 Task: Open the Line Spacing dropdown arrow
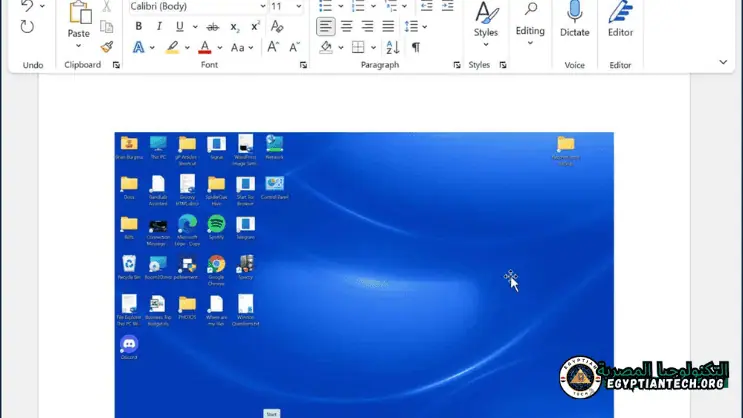(x=425, y=27)
